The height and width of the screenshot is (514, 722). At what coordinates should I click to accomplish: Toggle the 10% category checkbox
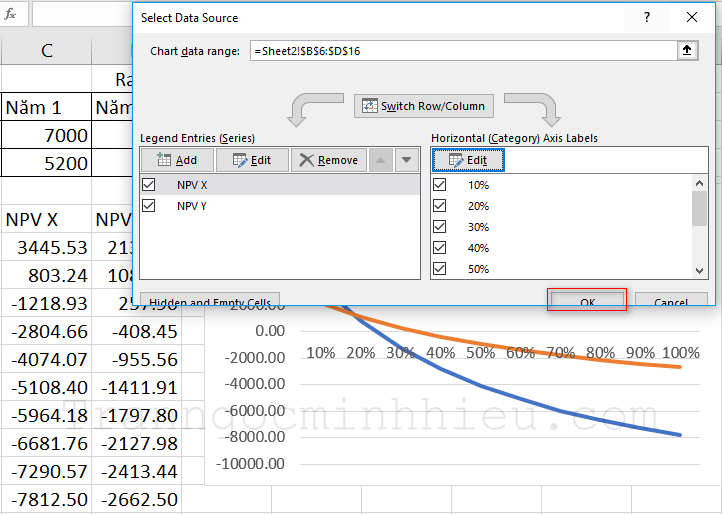[x=439, y=185]
